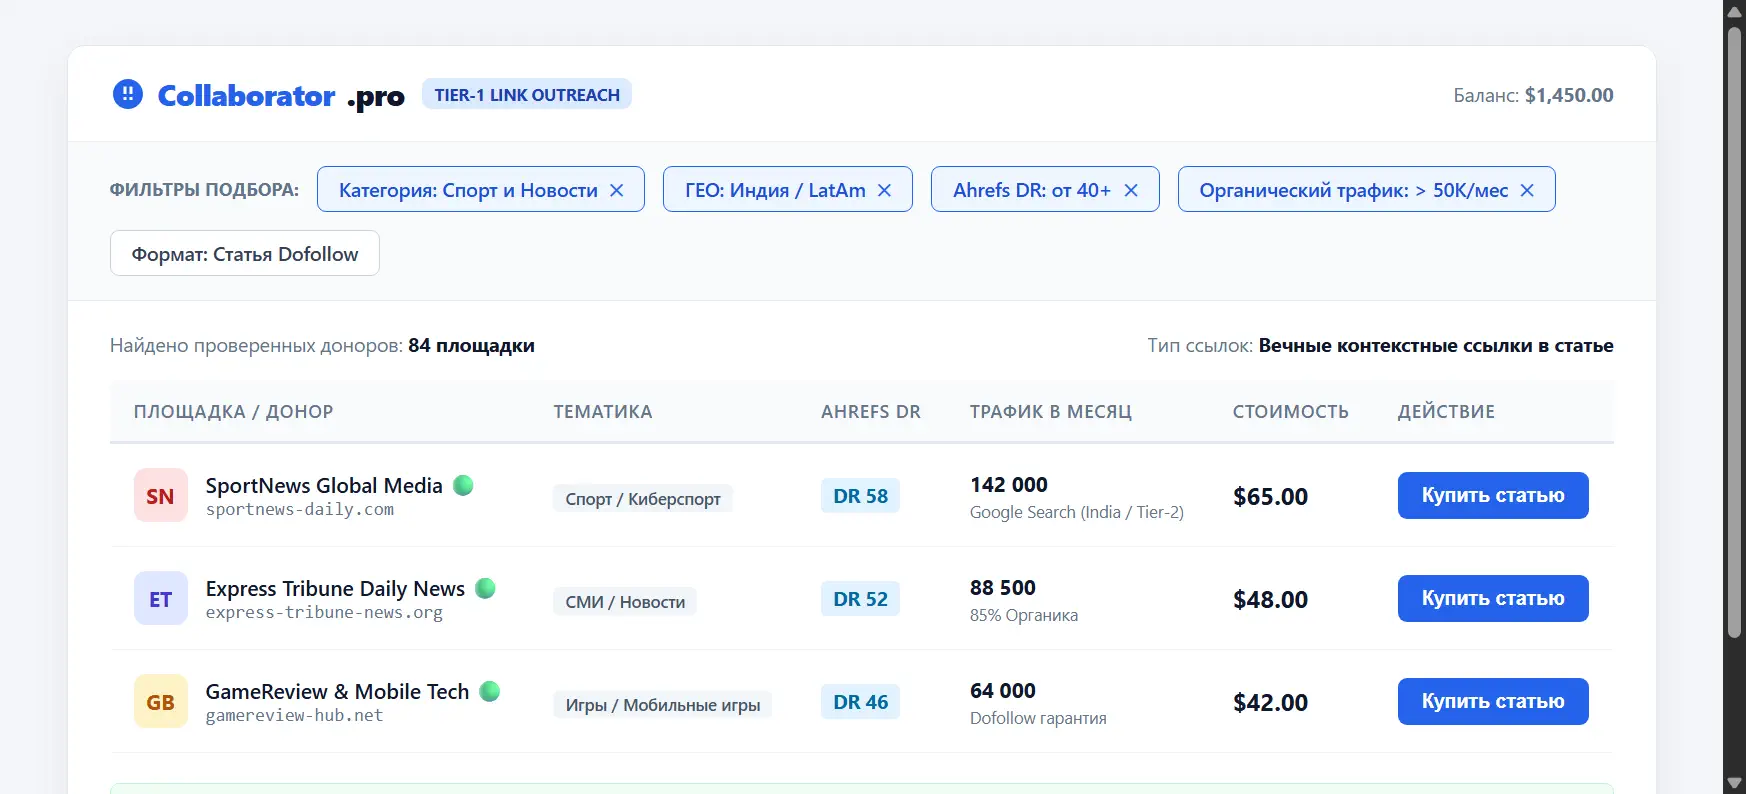Image resolution: width=1746 pixels, height=794 pixels.
Task: Open the Формат: Статья Dofollow filter
Action: pos(245,253)
